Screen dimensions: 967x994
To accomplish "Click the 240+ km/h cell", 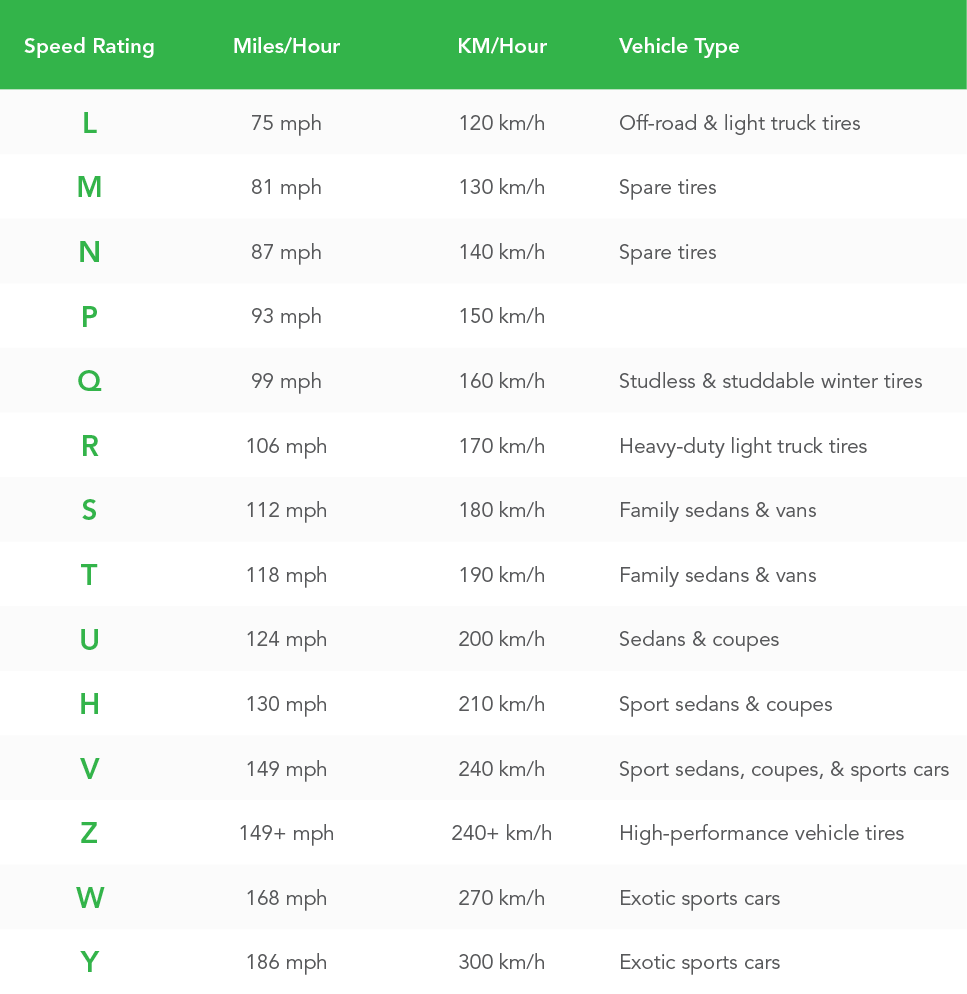I will point(502,833).
